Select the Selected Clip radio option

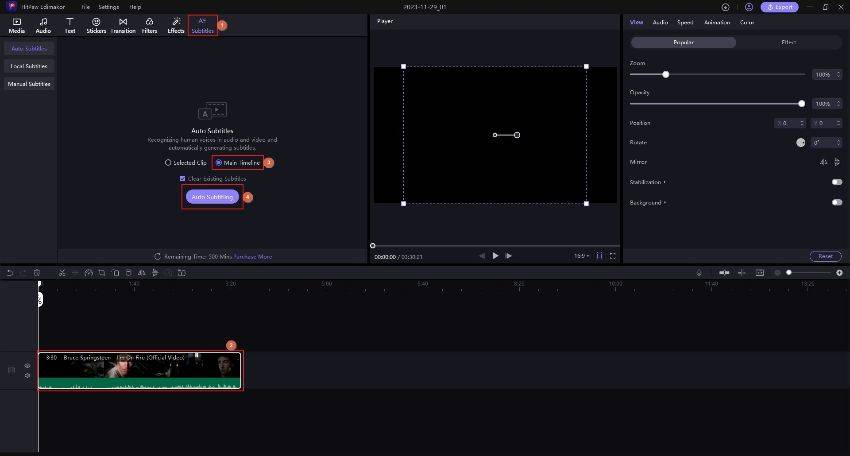click(168, 162)
